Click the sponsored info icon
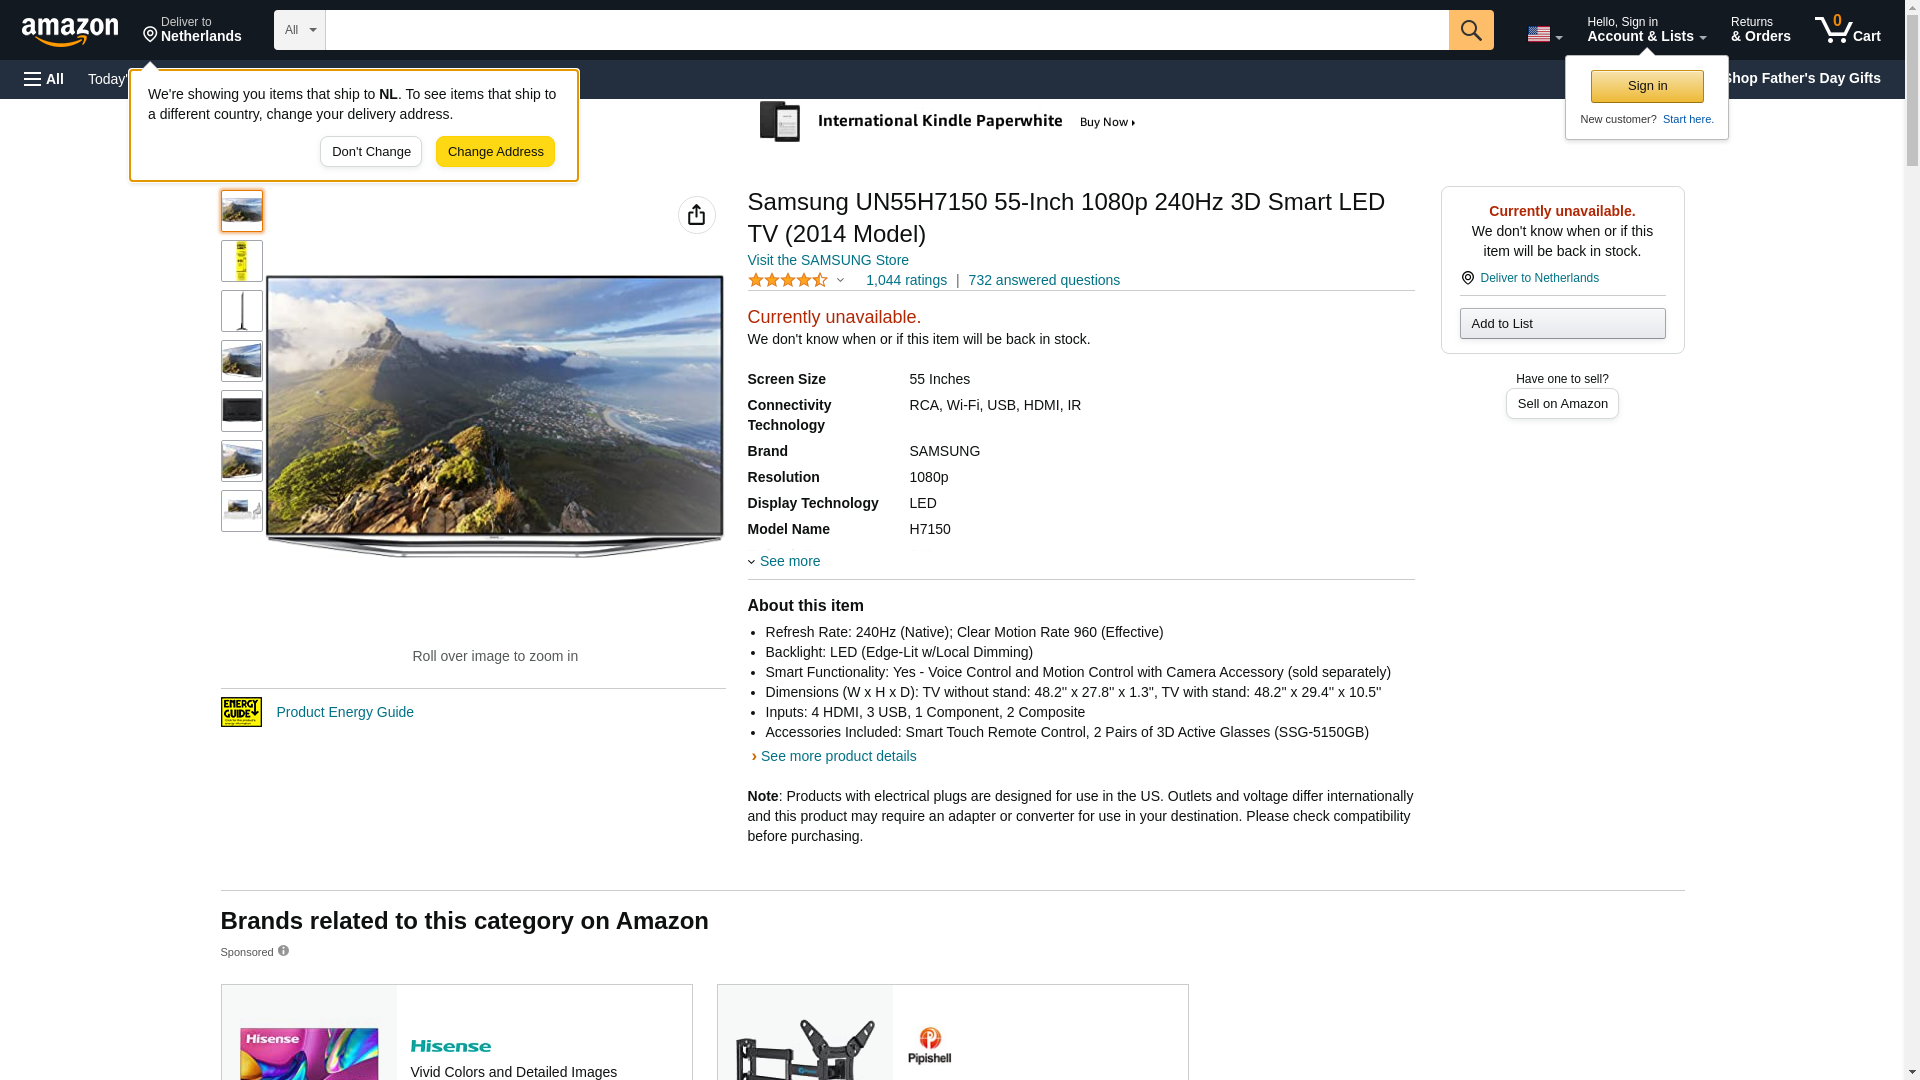Viewport: 1920px width, 1080px height. (x=283, y=951)
